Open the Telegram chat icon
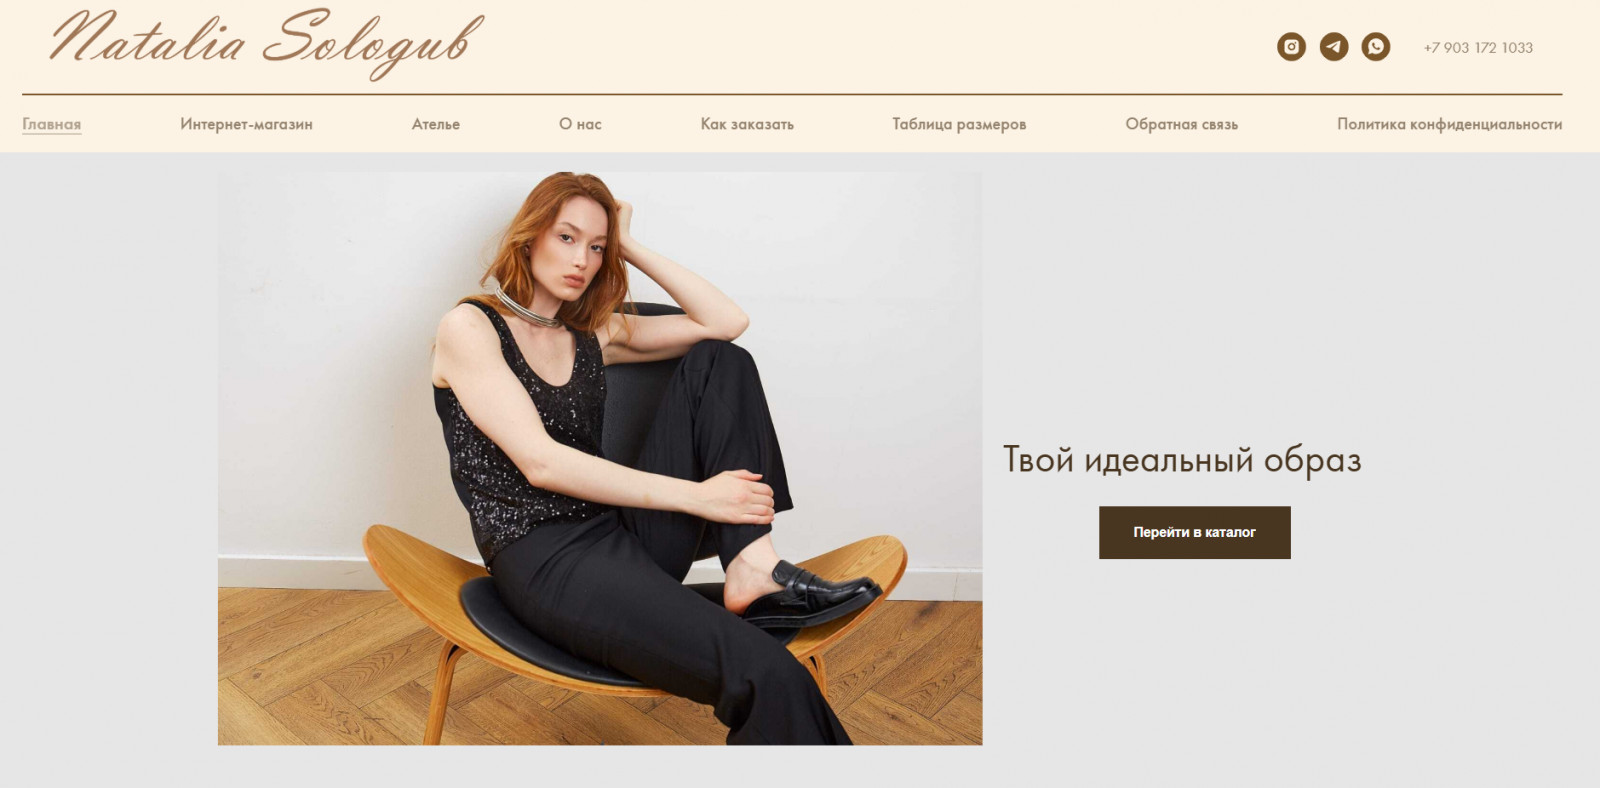This screenshot has width=1600, height=788. click(x=1334, y=46)
